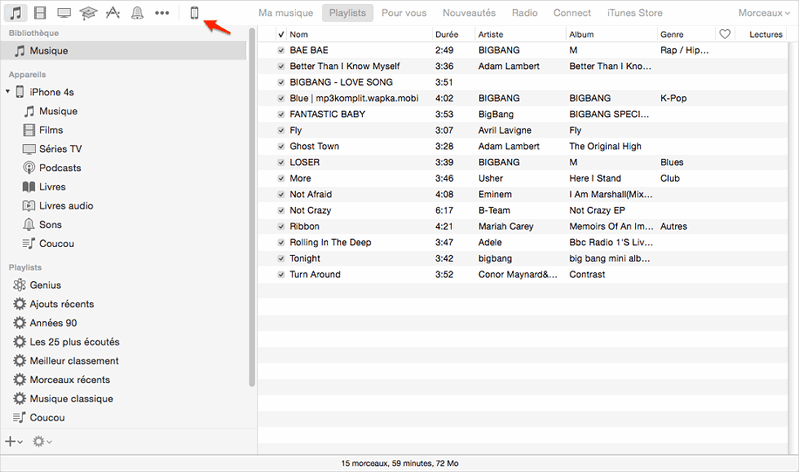Toggle checkbox for BIGBANG - LOVE SONG
The width and height of the screenshot is (799, 472).
(x=281, y=82)
